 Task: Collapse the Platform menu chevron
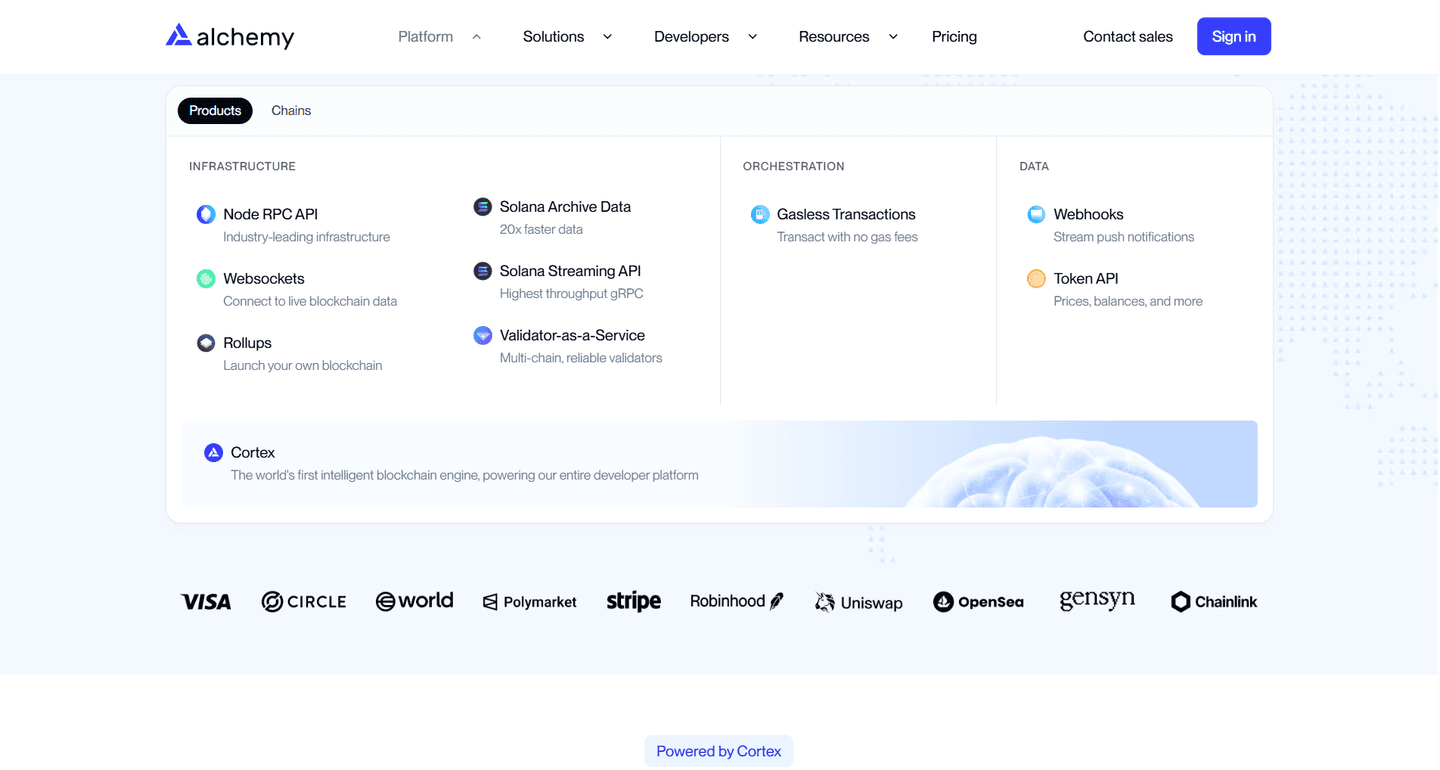pyautogui.click(x=477, y=37)
